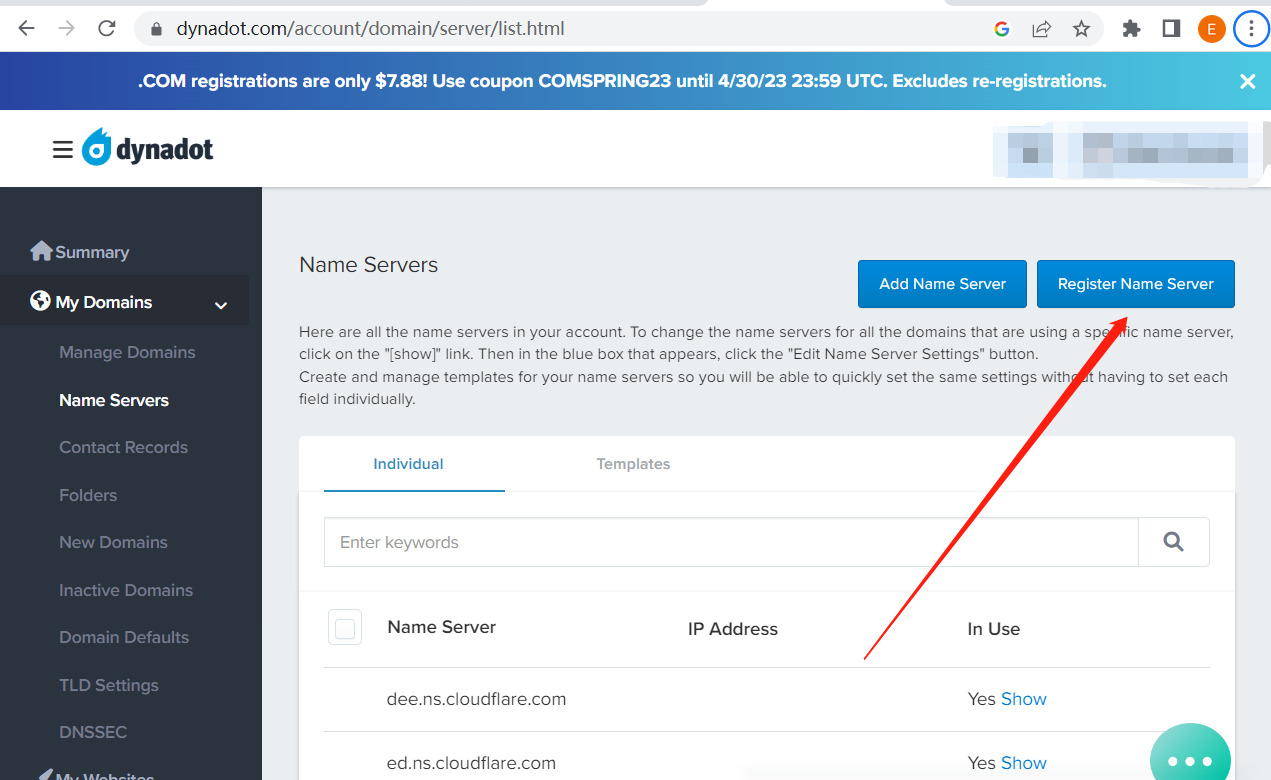Click the Add Name Server button
Screen dimensions: 1271x780
942,284
